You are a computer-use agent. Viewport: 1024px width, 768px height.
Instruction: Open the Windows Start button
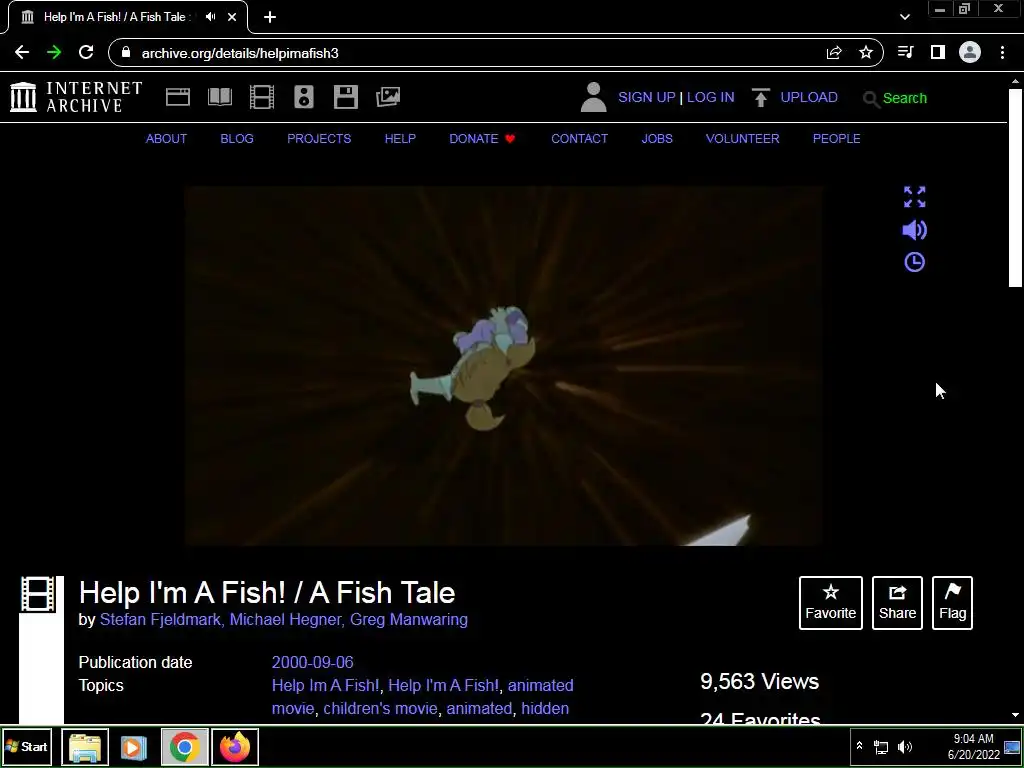pos(27,746)
